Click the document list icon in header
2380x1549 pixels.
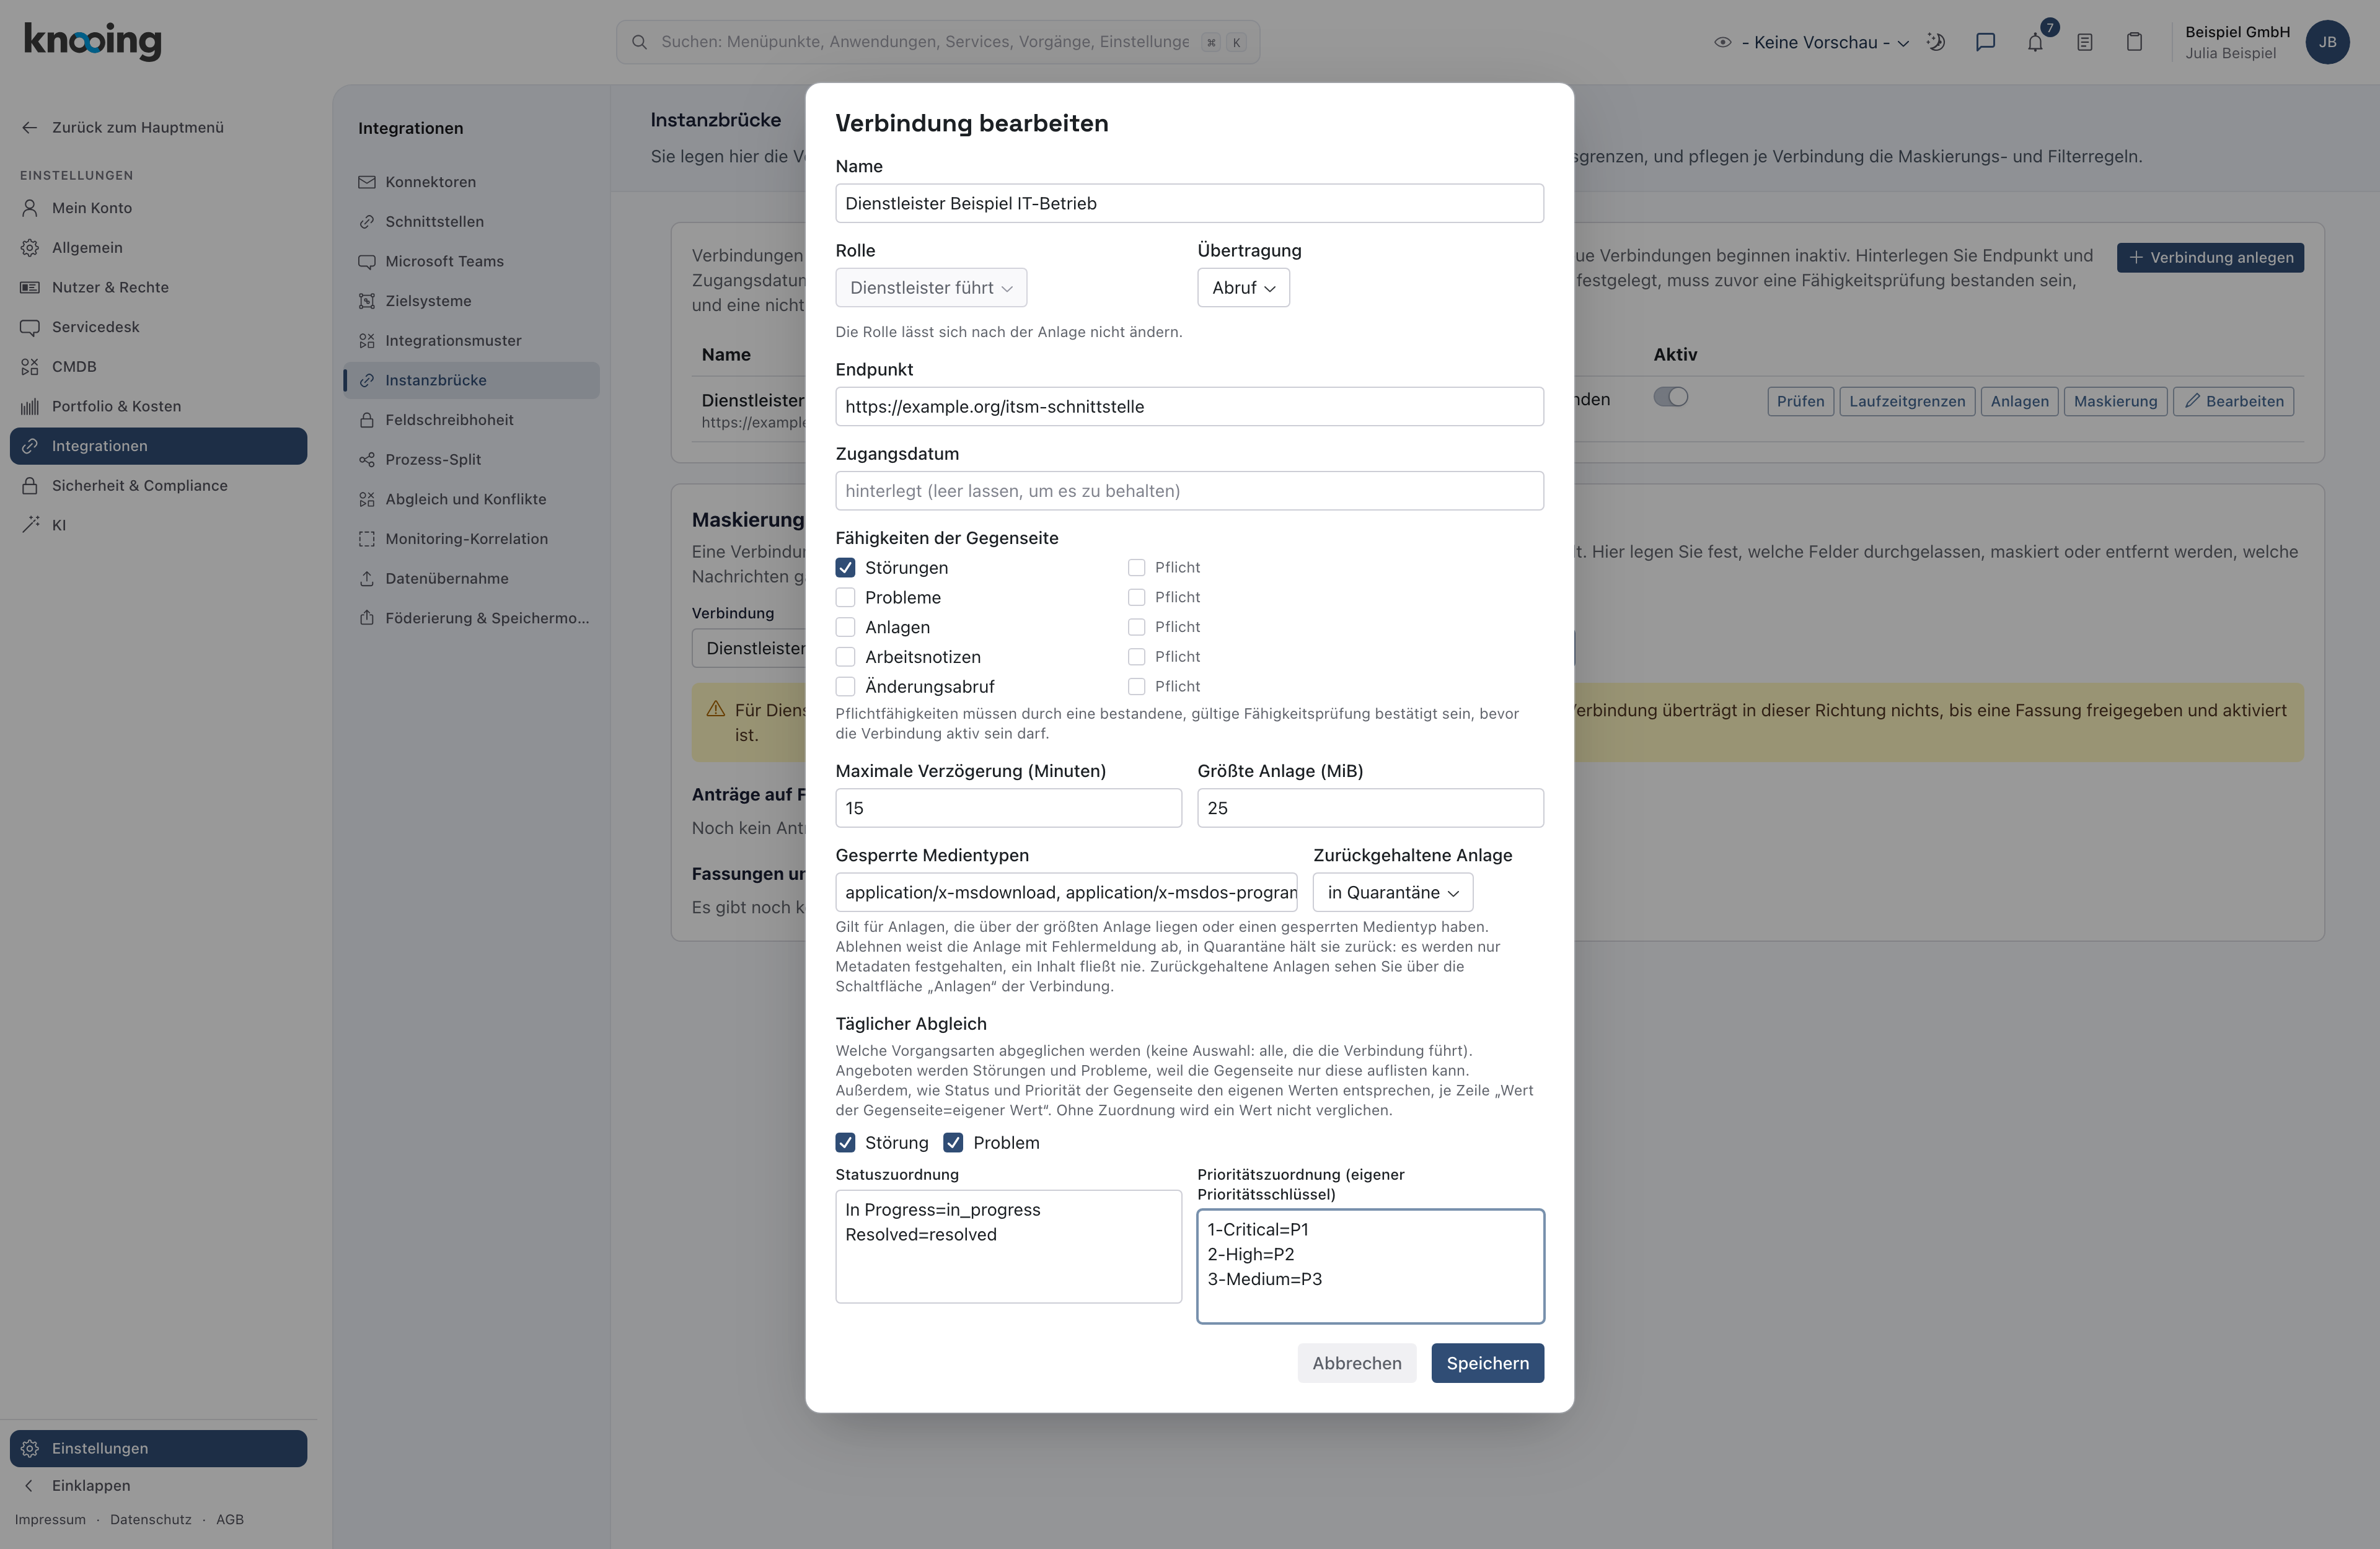pyautogui.click(x=2085, y=42)
